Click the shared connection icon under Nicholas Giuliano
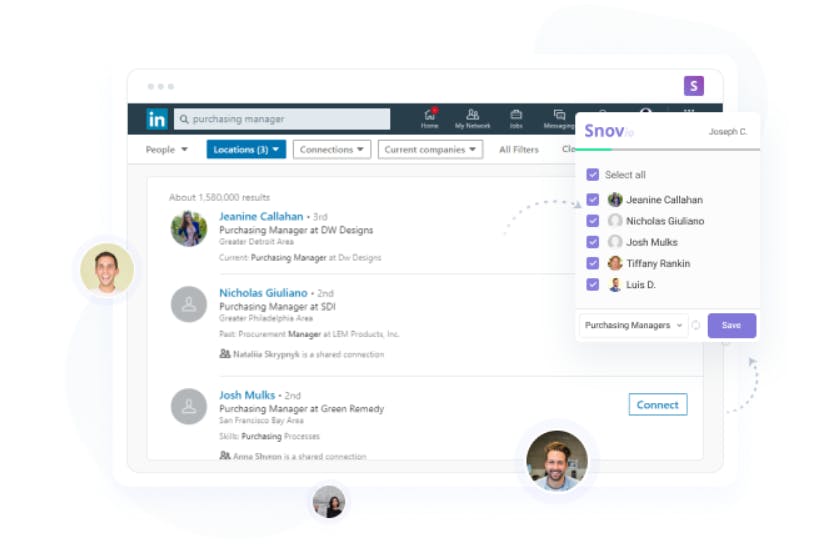Image resolution: width=825 pixels, height=548 pixels. tap(225, 354)
